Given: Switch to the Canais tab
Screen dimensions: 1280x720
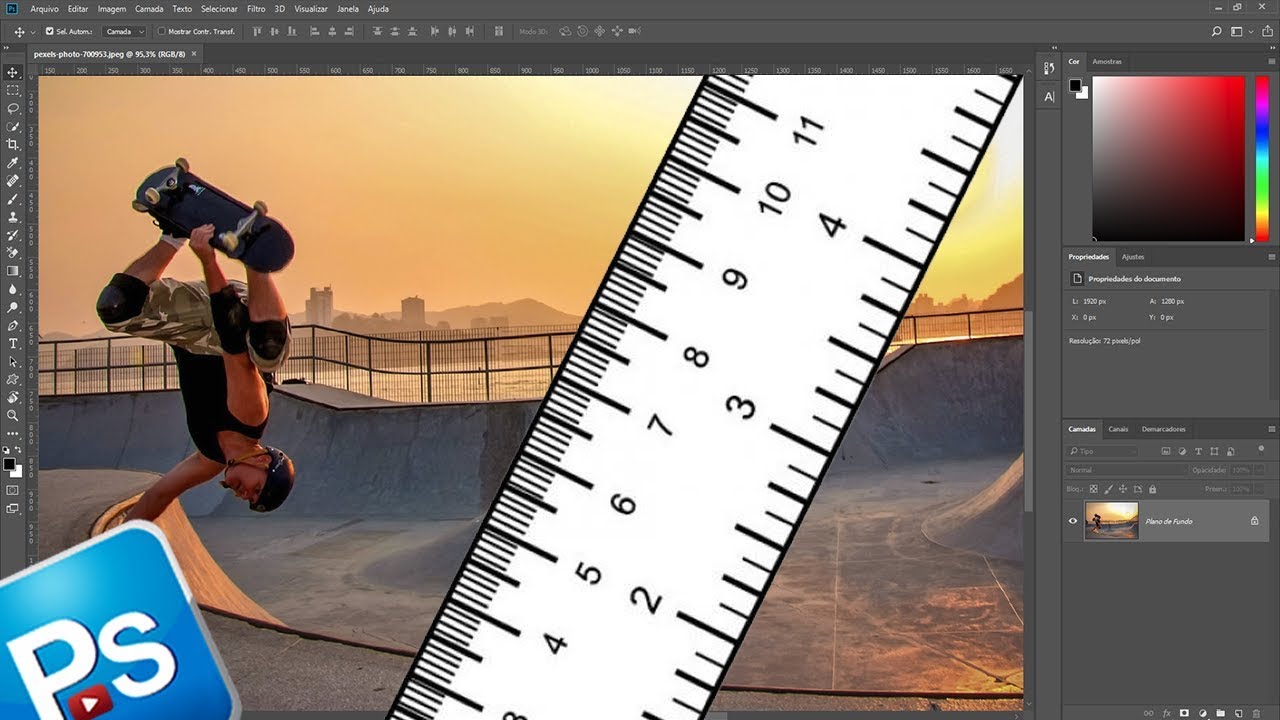Looking at the screenshot, I should 1118,429.
